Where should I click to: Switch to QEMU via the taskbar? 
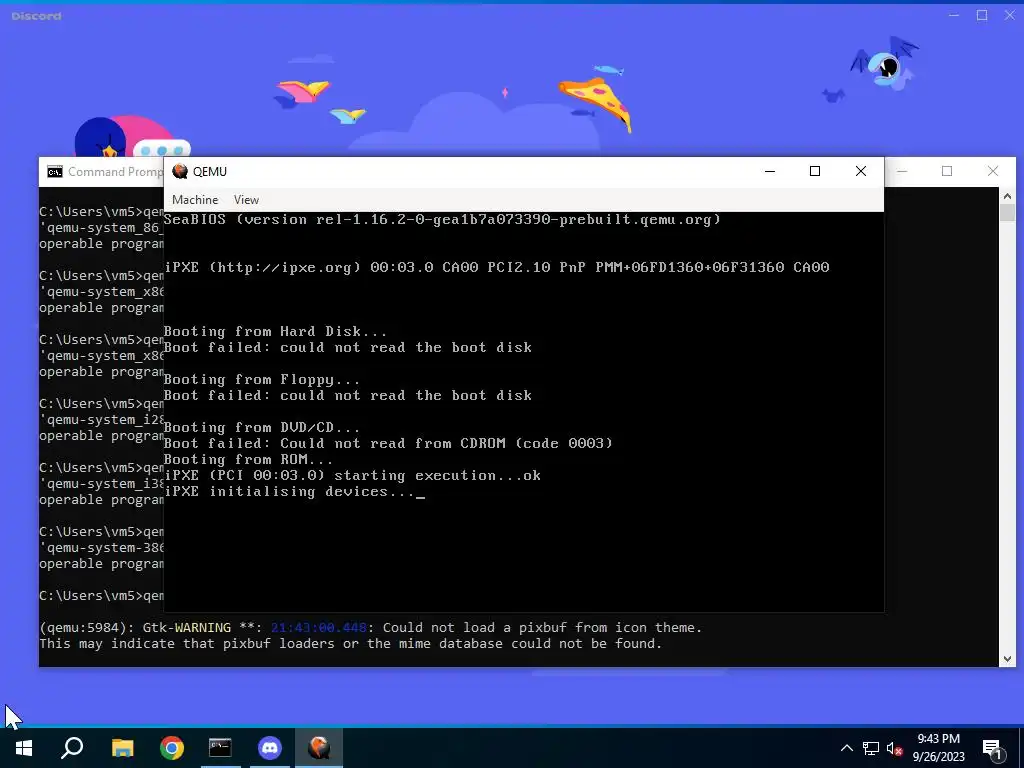(x=319, y=748)
